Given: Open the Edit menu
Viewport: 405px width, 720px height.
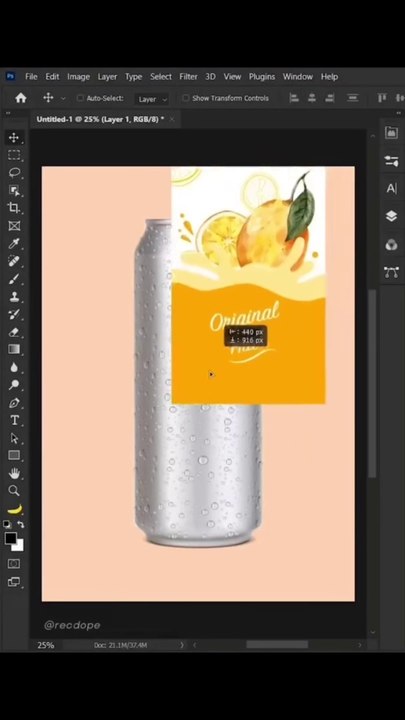Looking at the screenshot, I should (x=52, y=77).
